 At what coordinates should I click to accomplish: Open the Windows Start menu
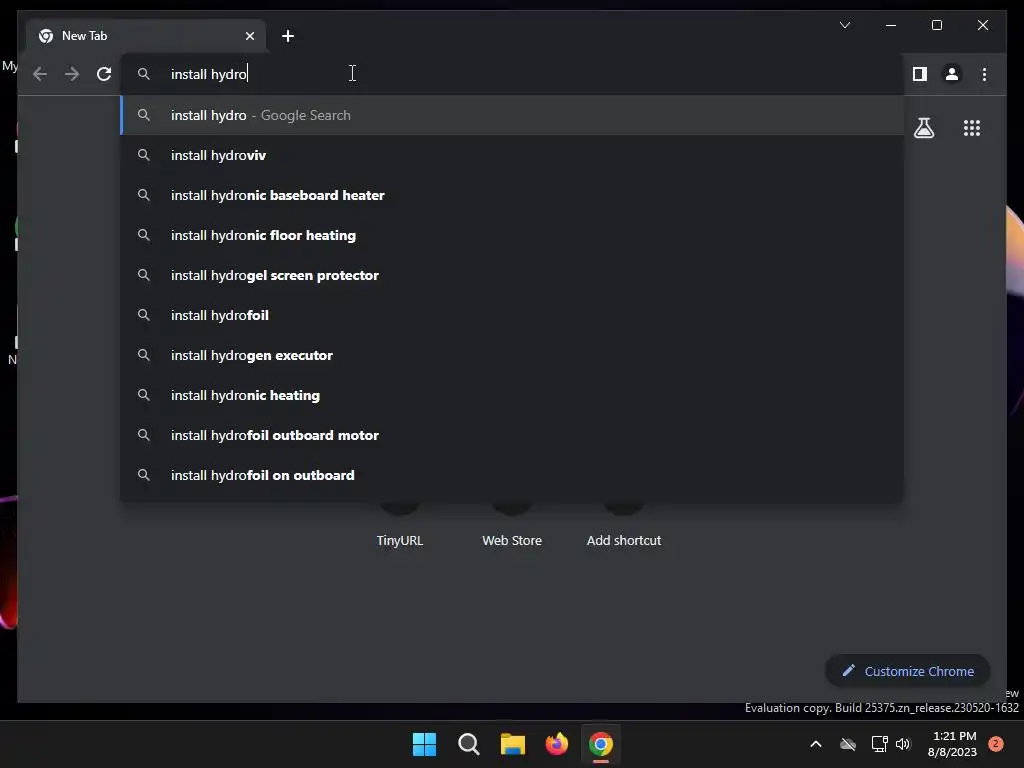(424, 744)
